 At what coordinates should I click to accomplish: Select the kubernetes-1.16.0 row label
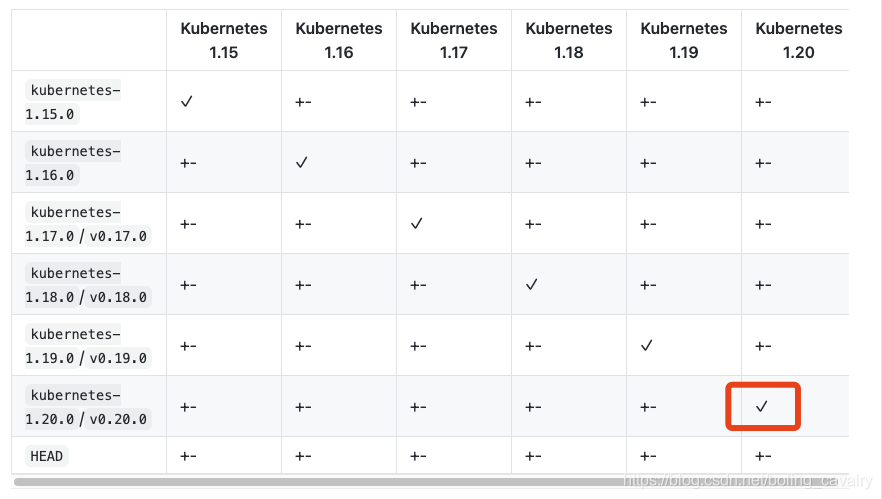[x=73, y=163]
